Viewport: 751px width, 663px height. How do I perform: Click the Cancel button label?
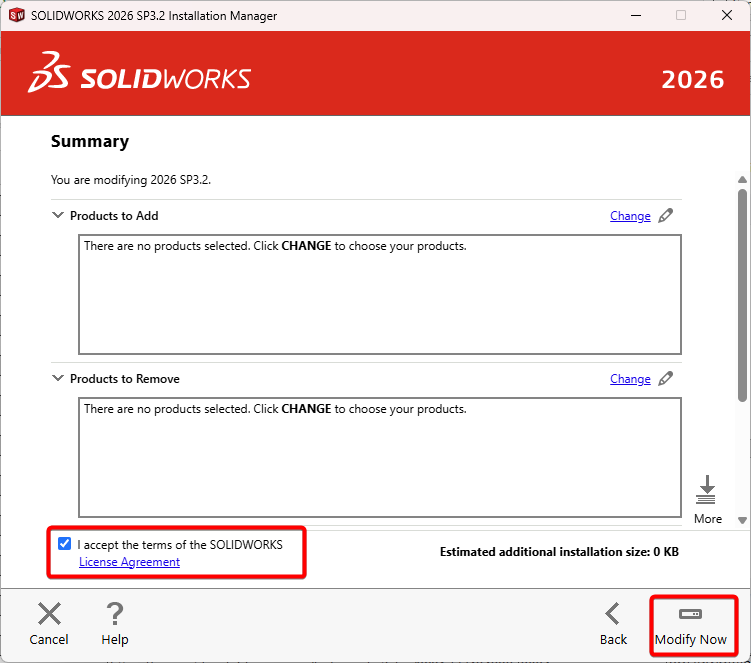(49, 640)
